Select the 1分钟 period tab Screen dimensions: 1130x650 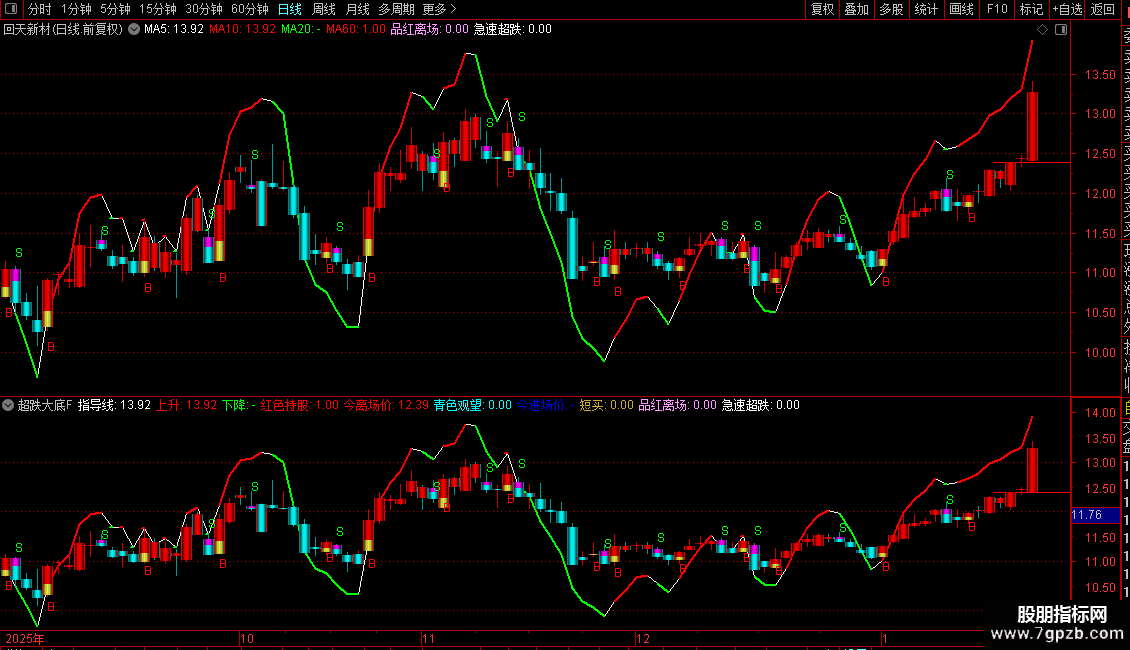click(x=76, y=9)
